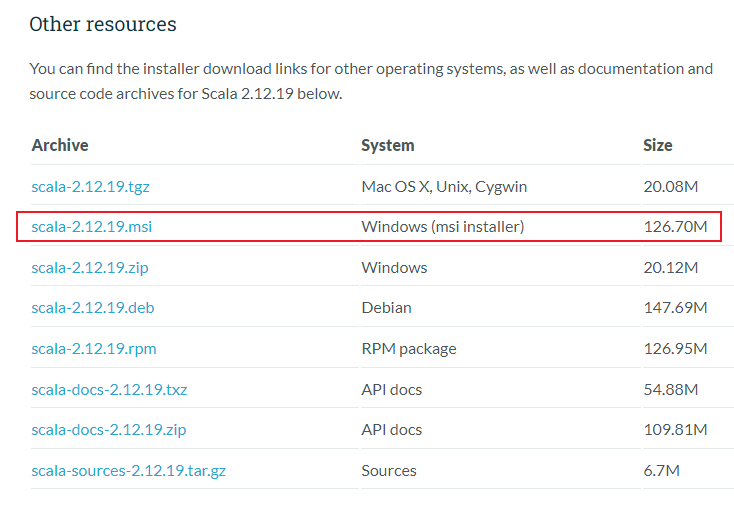Screen dimensions: 734x505
Task: Click the 54.88M size value
Action: [x=670, y=389]
